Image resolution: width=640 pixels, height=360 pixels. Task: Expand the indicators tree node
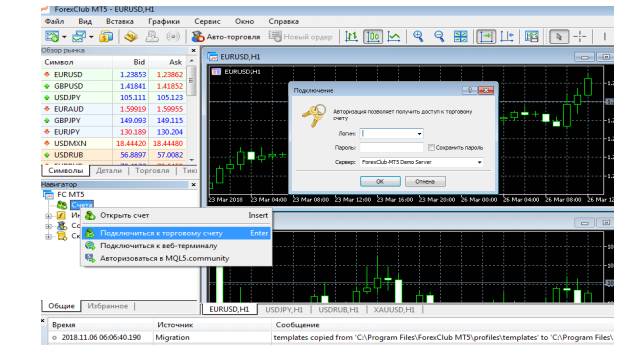point(49,216)
